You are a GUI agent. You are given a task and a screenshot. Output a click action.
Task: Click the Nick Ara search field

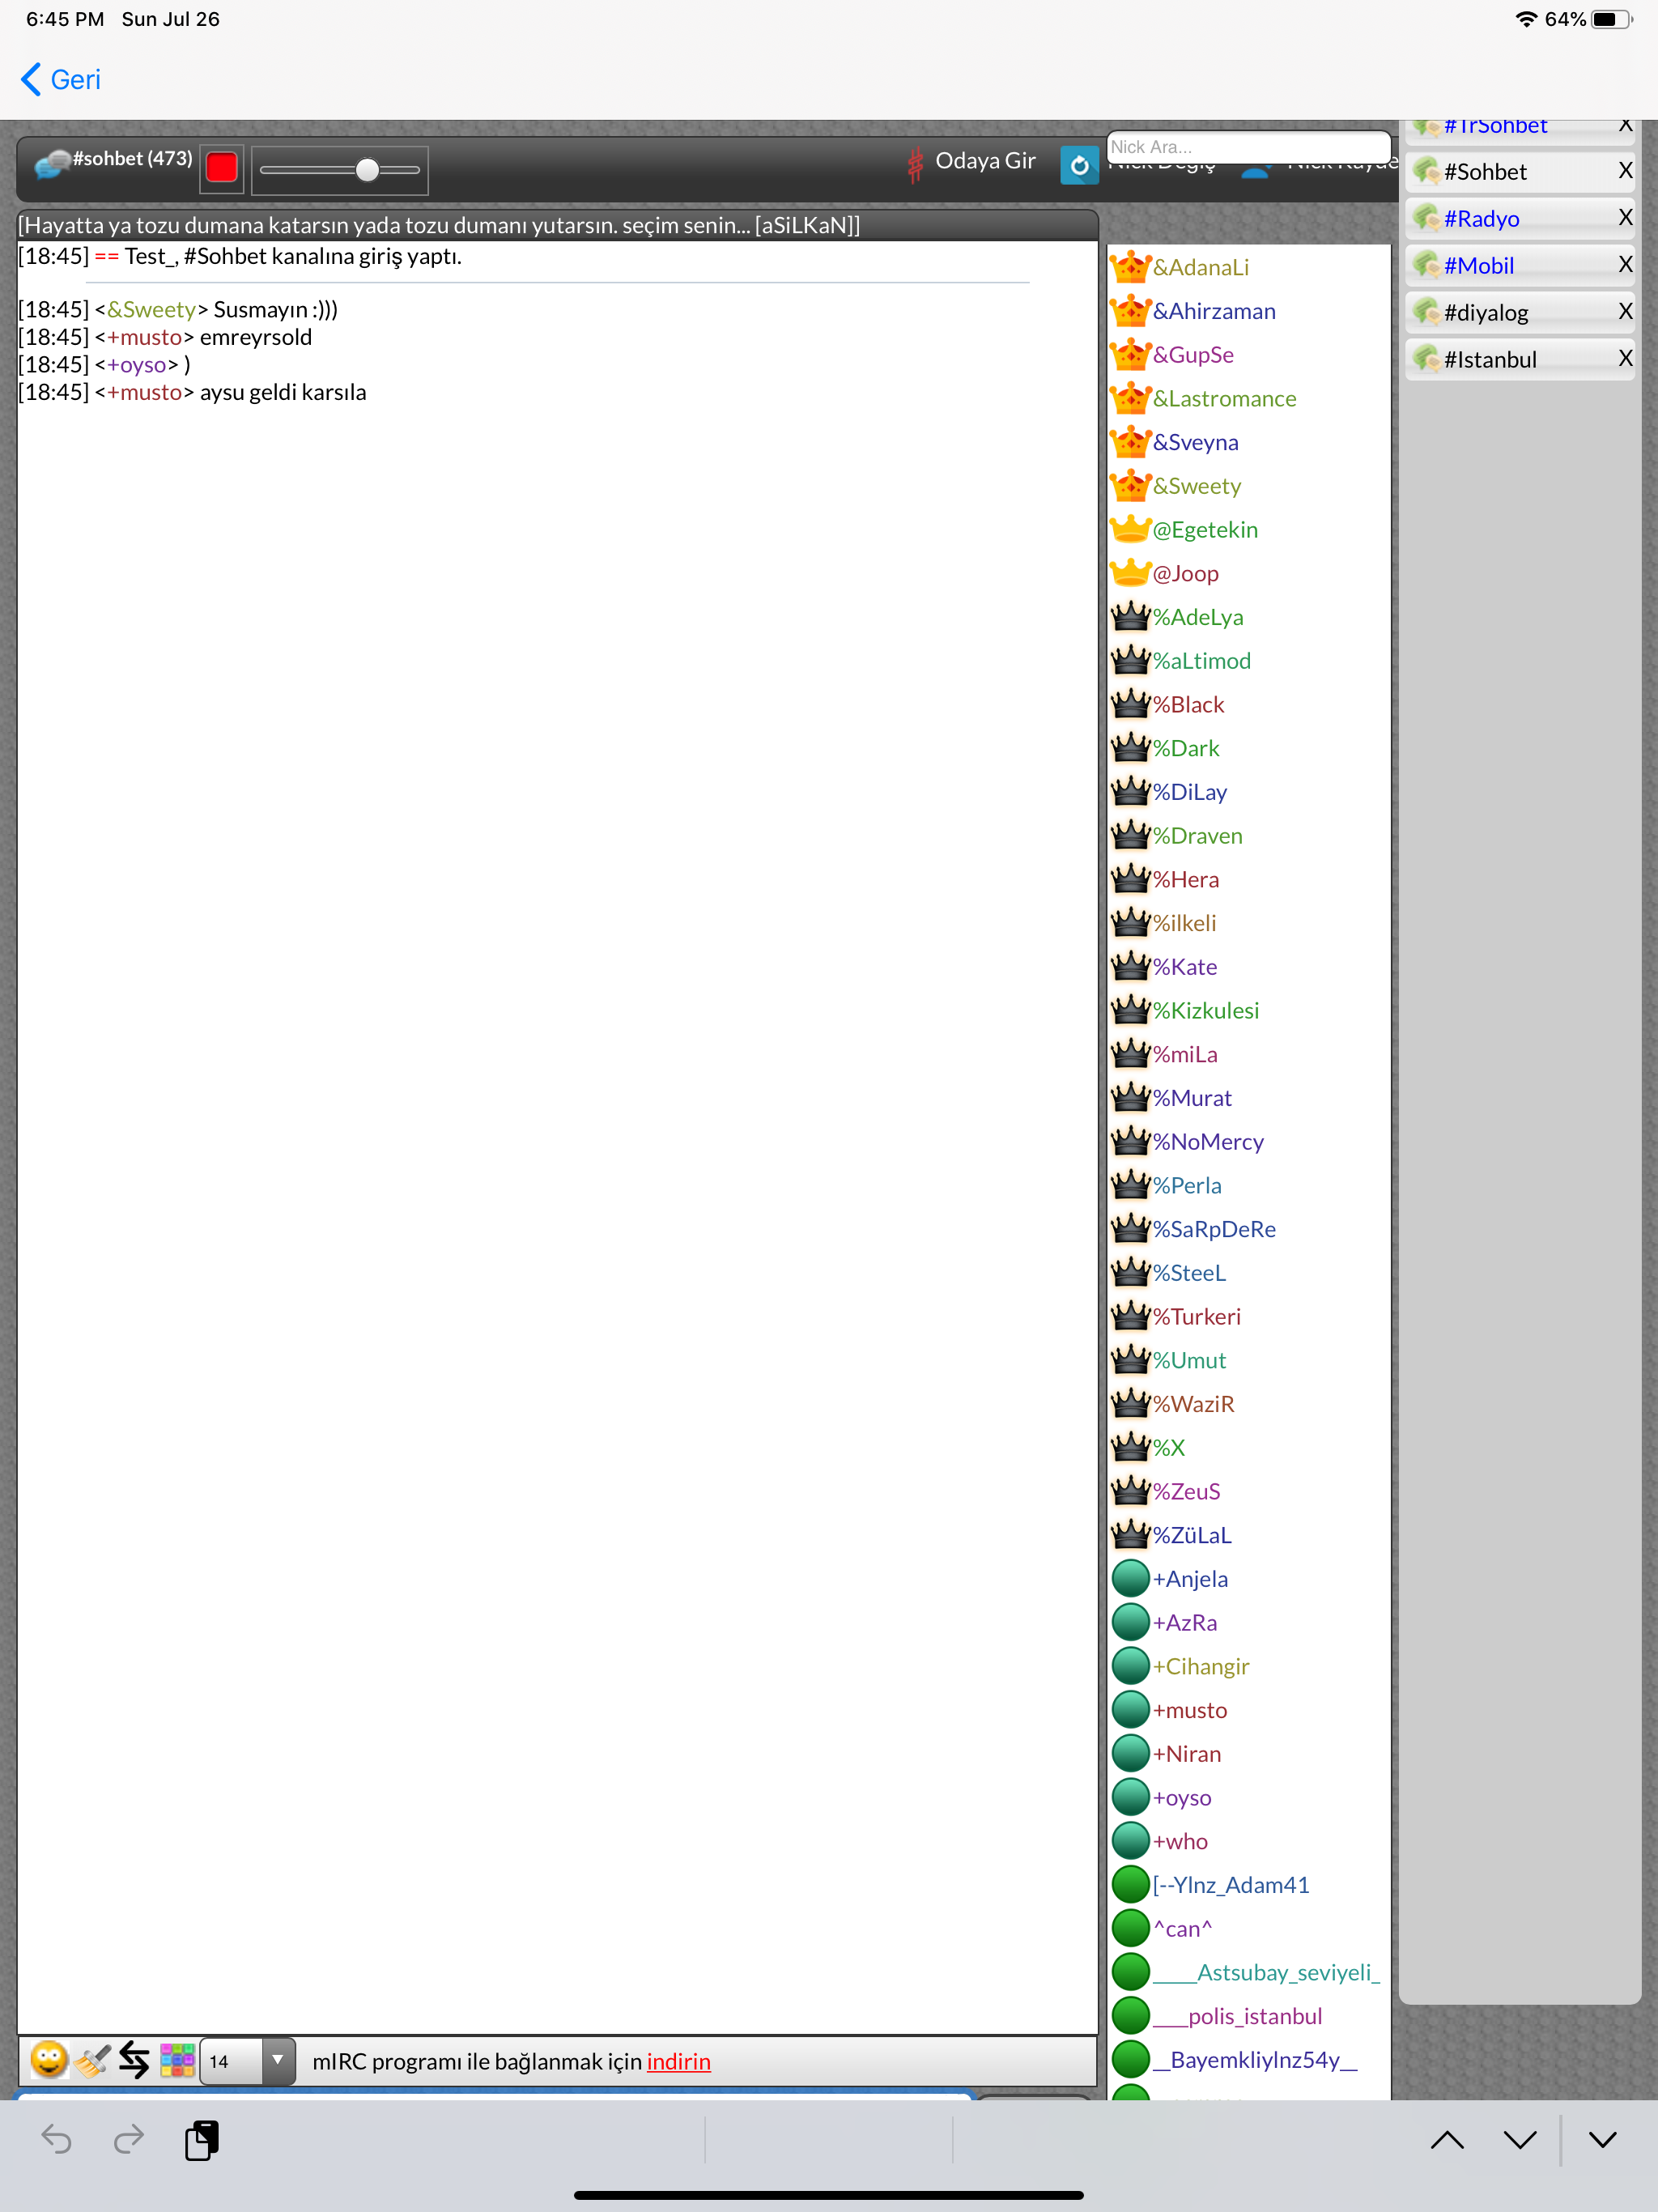point(1248,146)
